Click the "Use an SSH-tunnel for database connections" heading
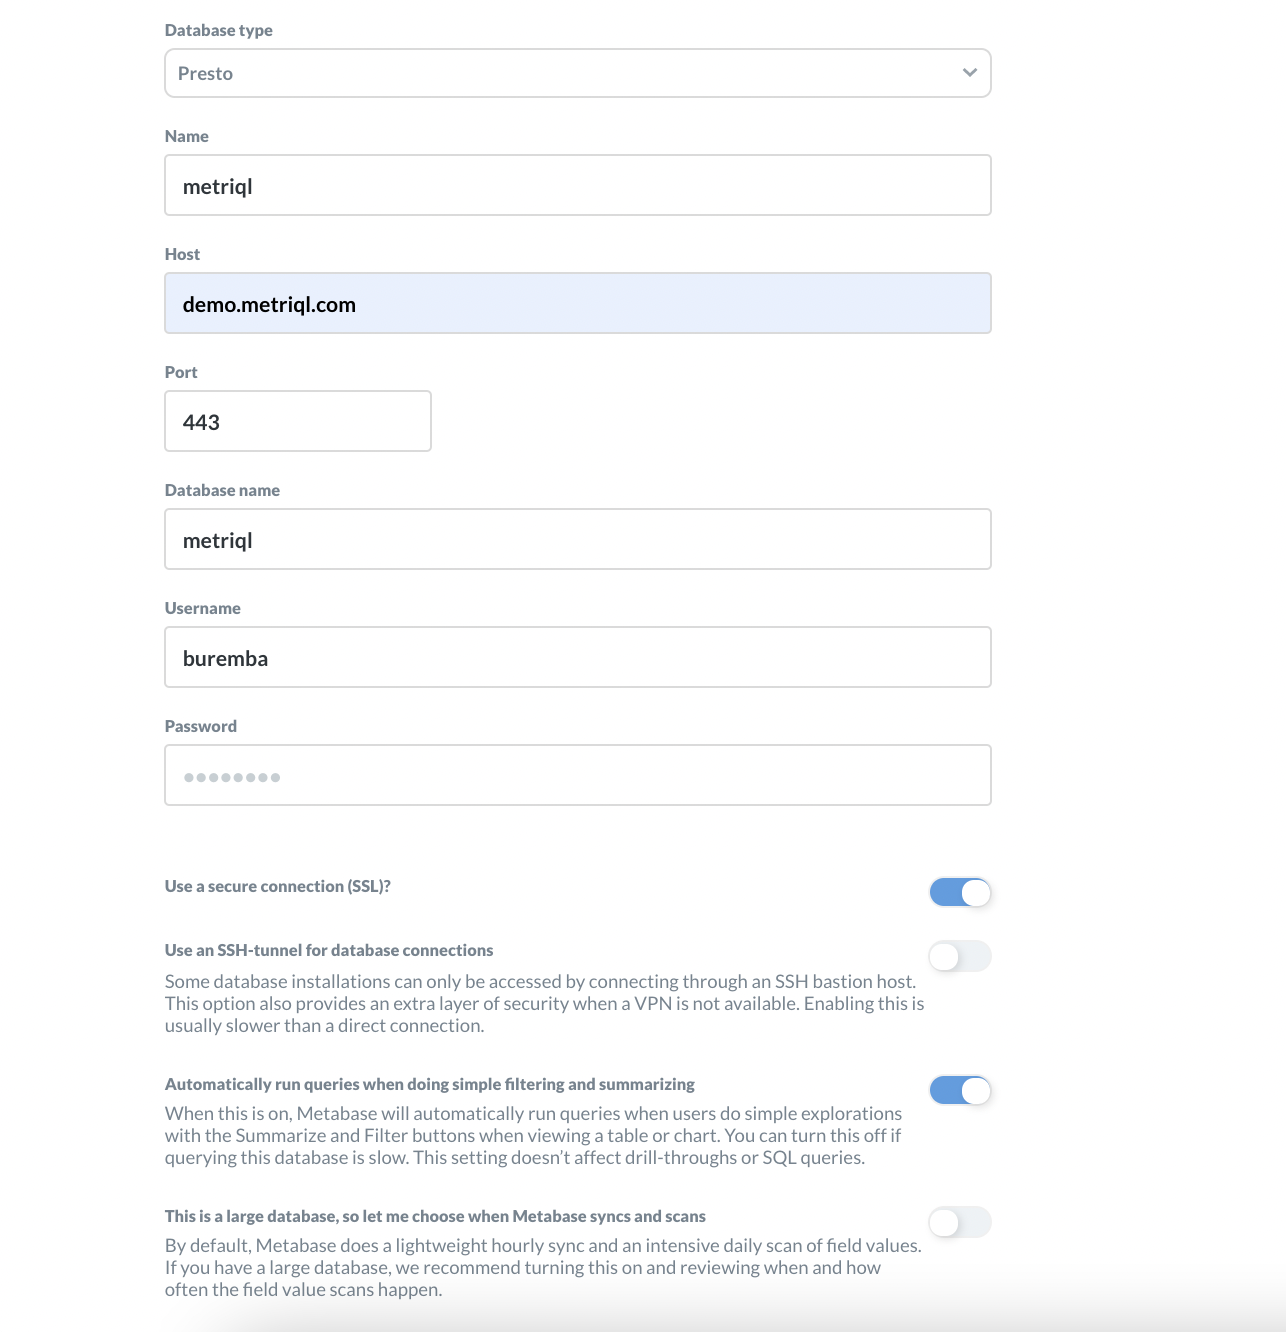1286x1332 pixels. coord(329,950)
